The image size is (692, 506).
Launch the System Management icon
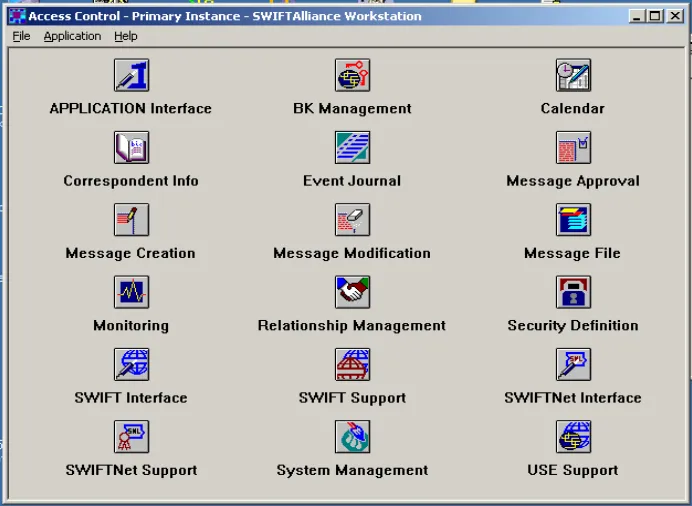click(x=352, y=437)
